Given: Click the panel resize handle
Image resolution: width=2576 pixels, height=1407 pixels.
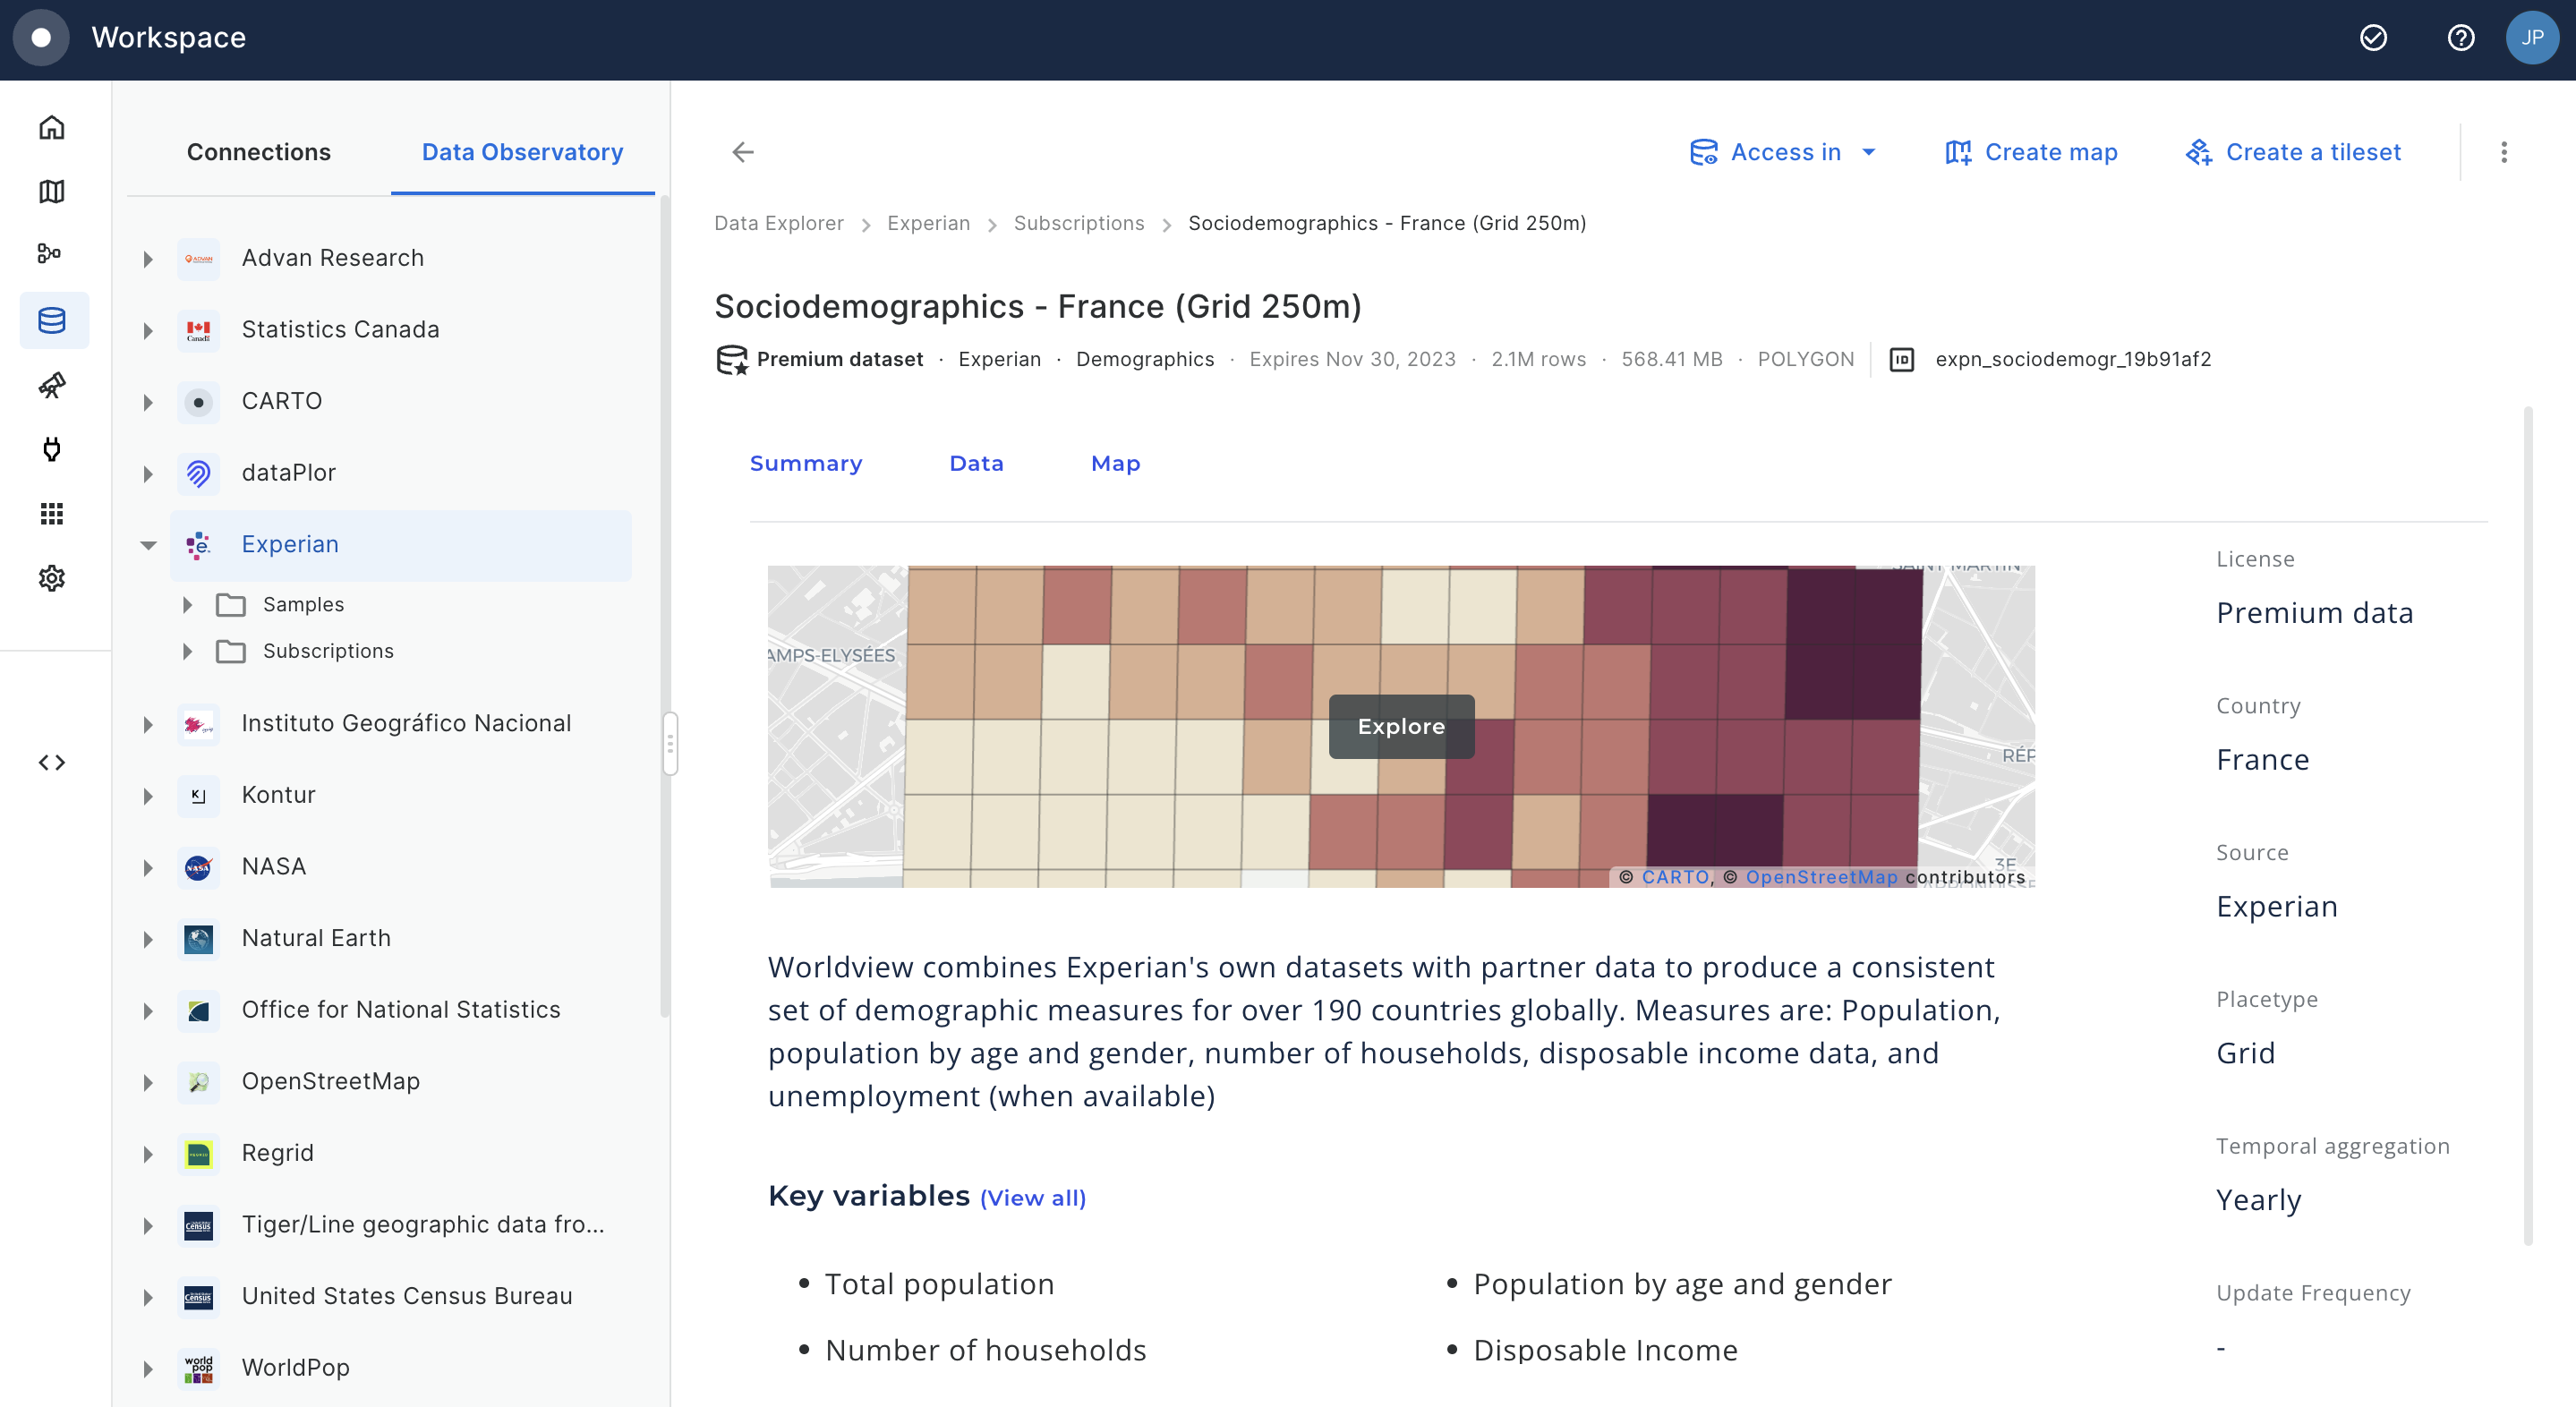Looking at the screenshot, I should click(670, 743).
